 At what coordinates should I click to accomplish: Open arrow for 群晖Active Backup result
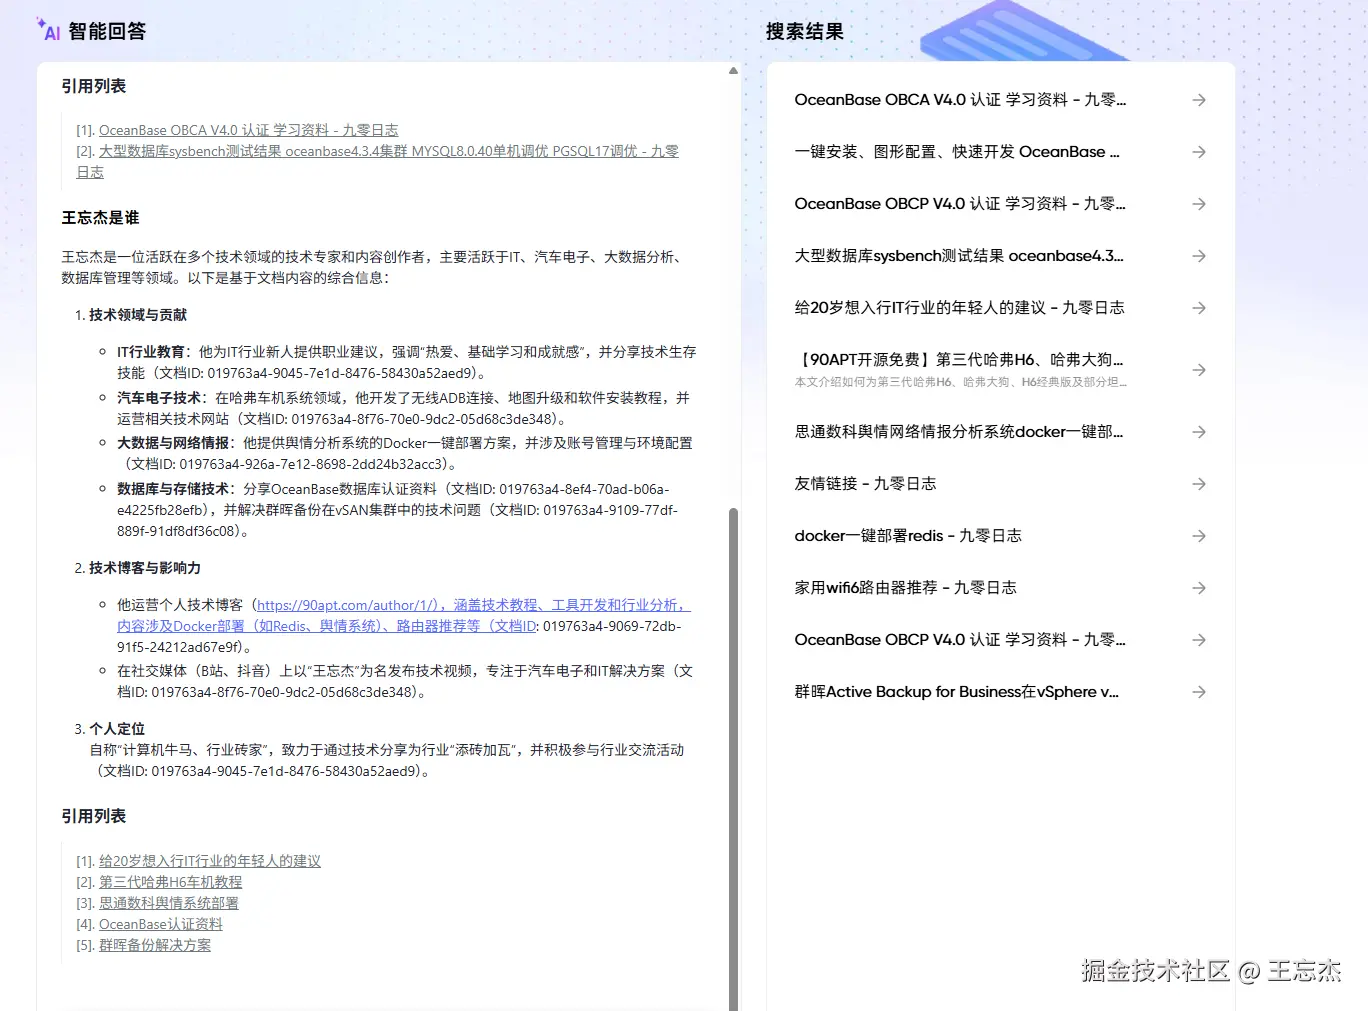pyautogui.click(x=1199, y=692)
